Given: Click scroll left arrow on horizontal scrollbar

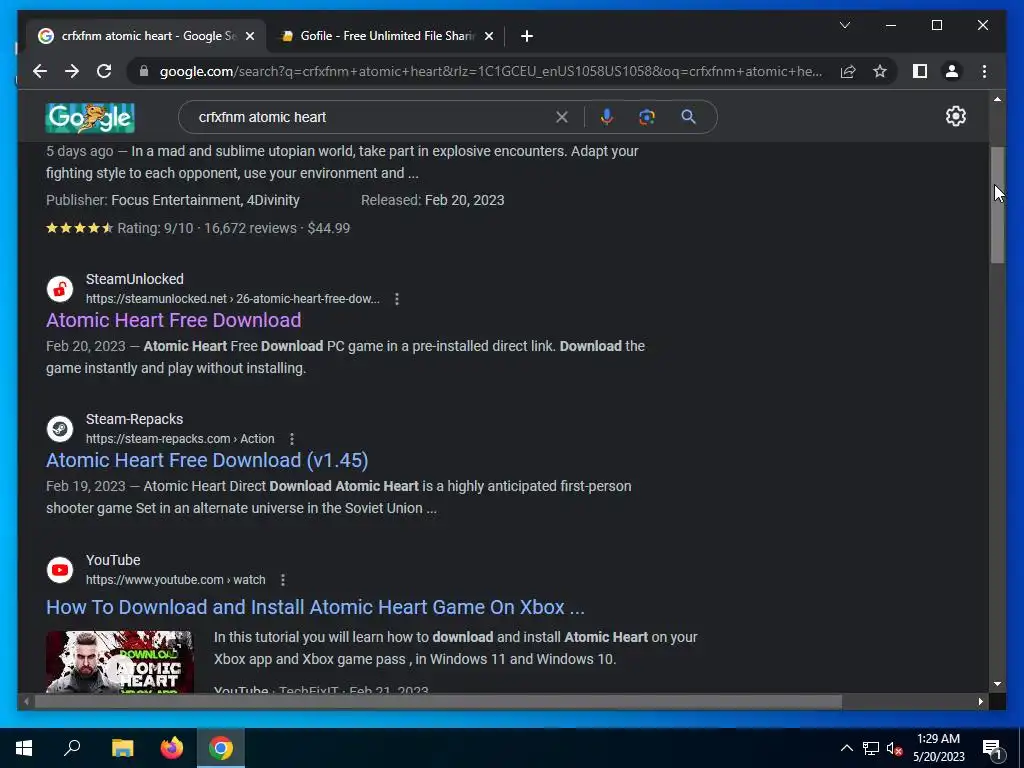Looking at the screenshot, I should pyautogui.click(x=26, y=702).
